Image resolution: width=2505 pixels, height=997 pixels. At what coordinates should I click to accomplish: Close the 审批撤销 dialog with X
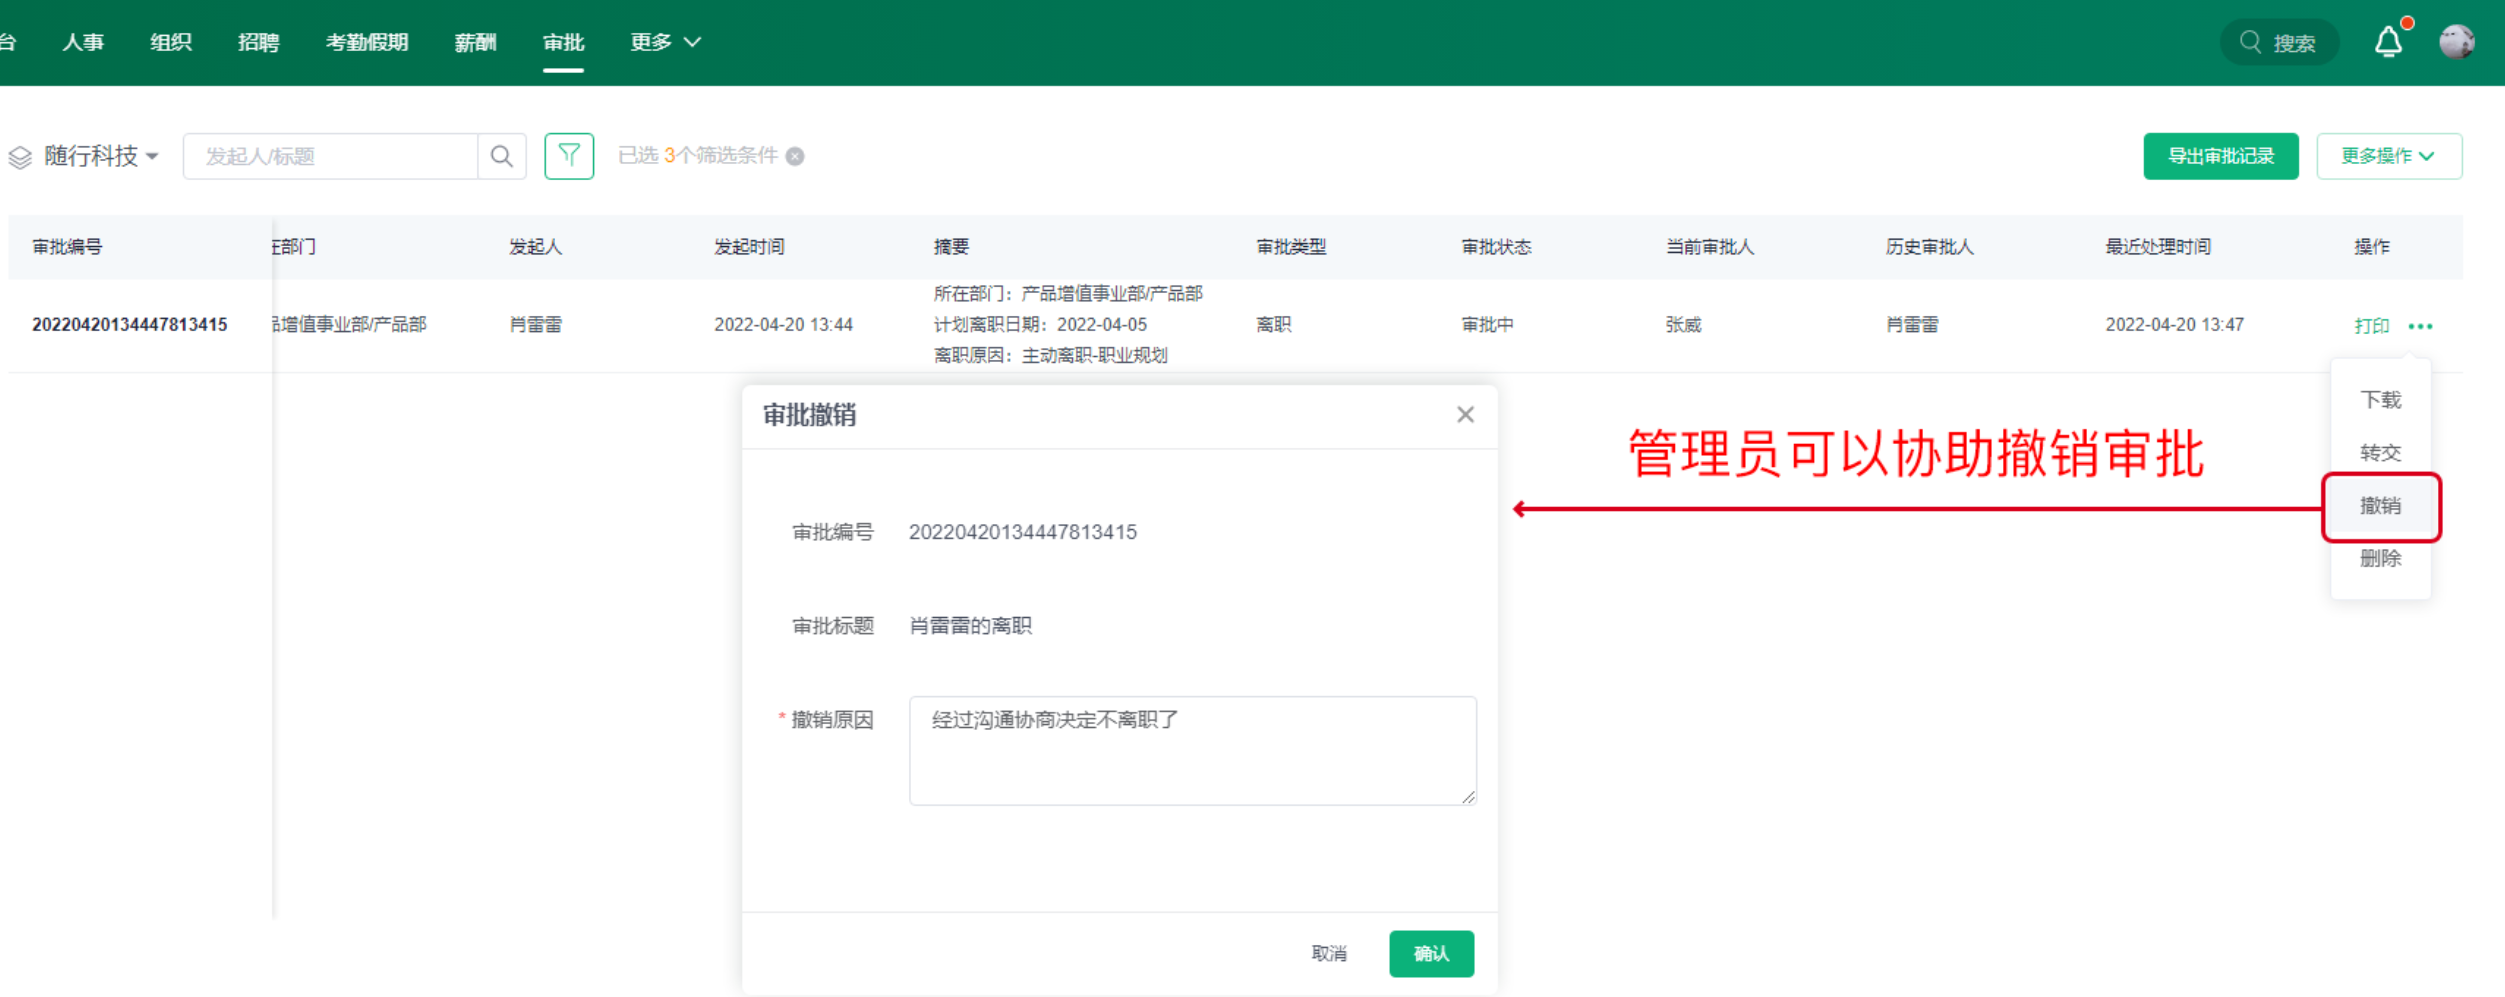(x=1465, y=415)
